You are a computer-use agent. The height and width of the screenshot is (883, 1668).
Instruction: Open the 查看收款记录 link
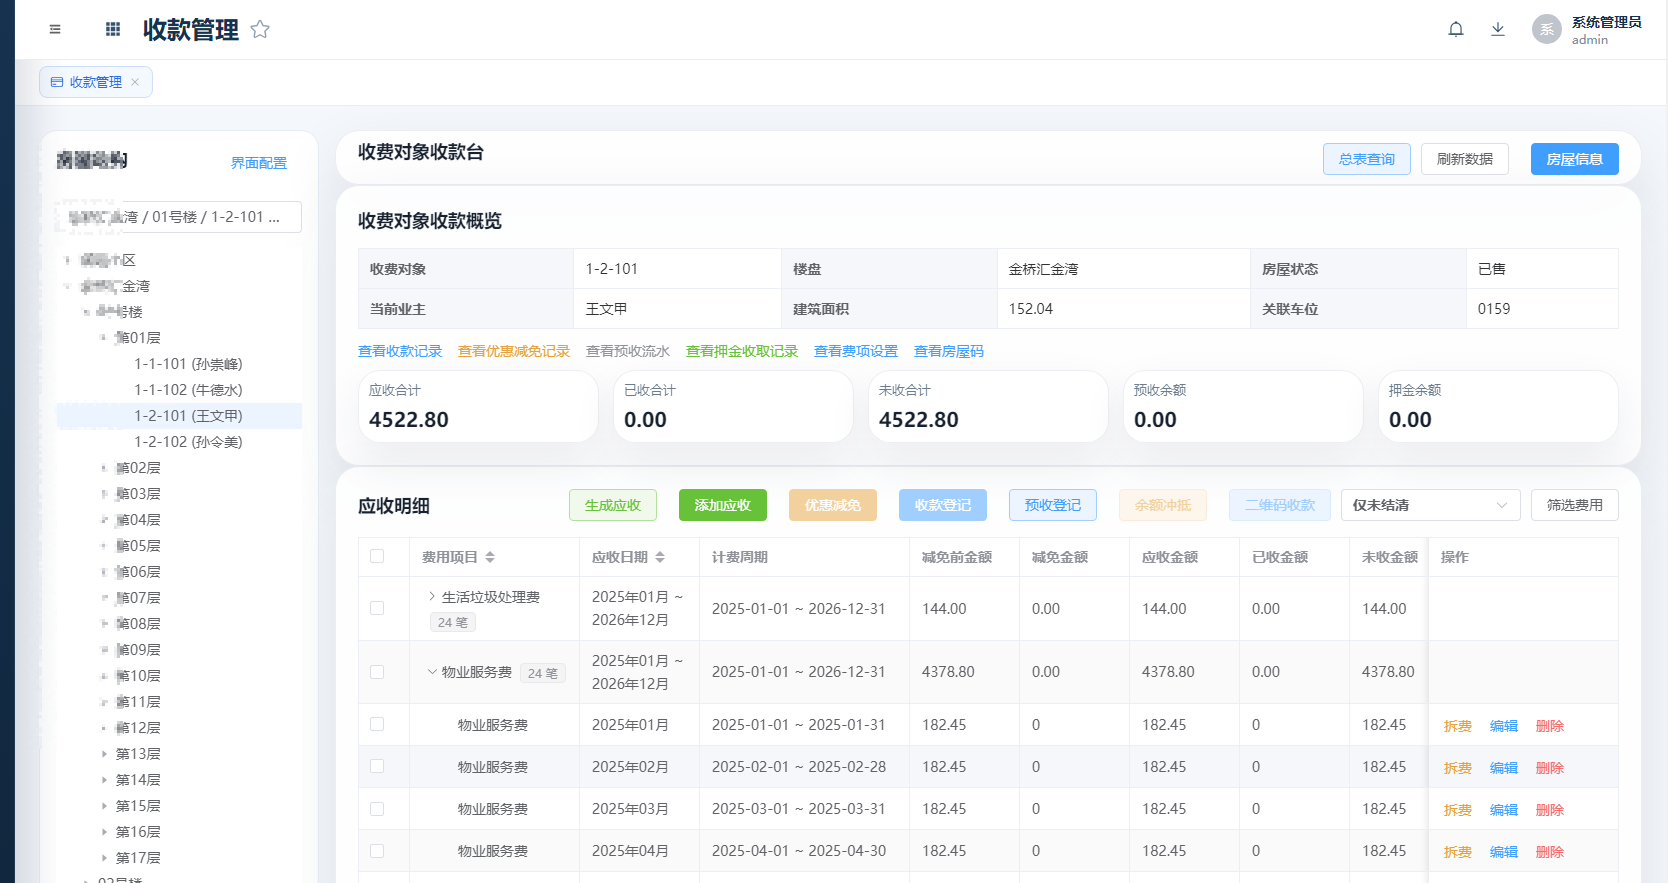pyautogui.click(x=400, y=351)
